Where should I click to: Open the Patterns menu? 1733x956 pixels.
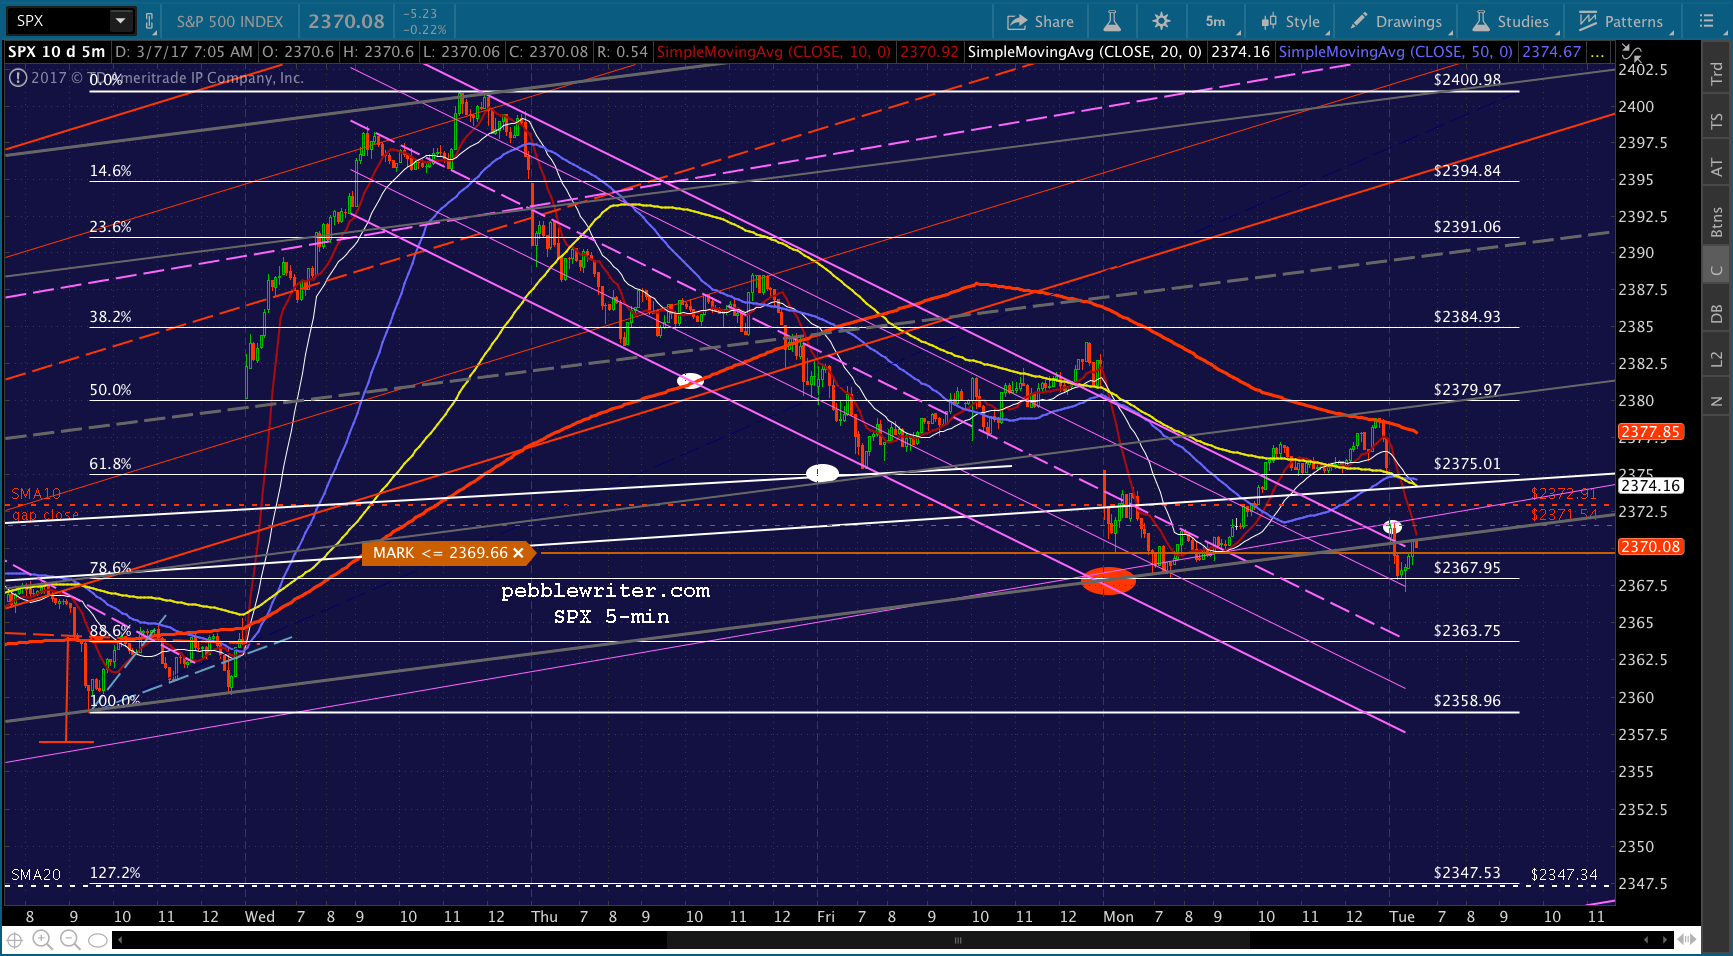click(1622, 21)
